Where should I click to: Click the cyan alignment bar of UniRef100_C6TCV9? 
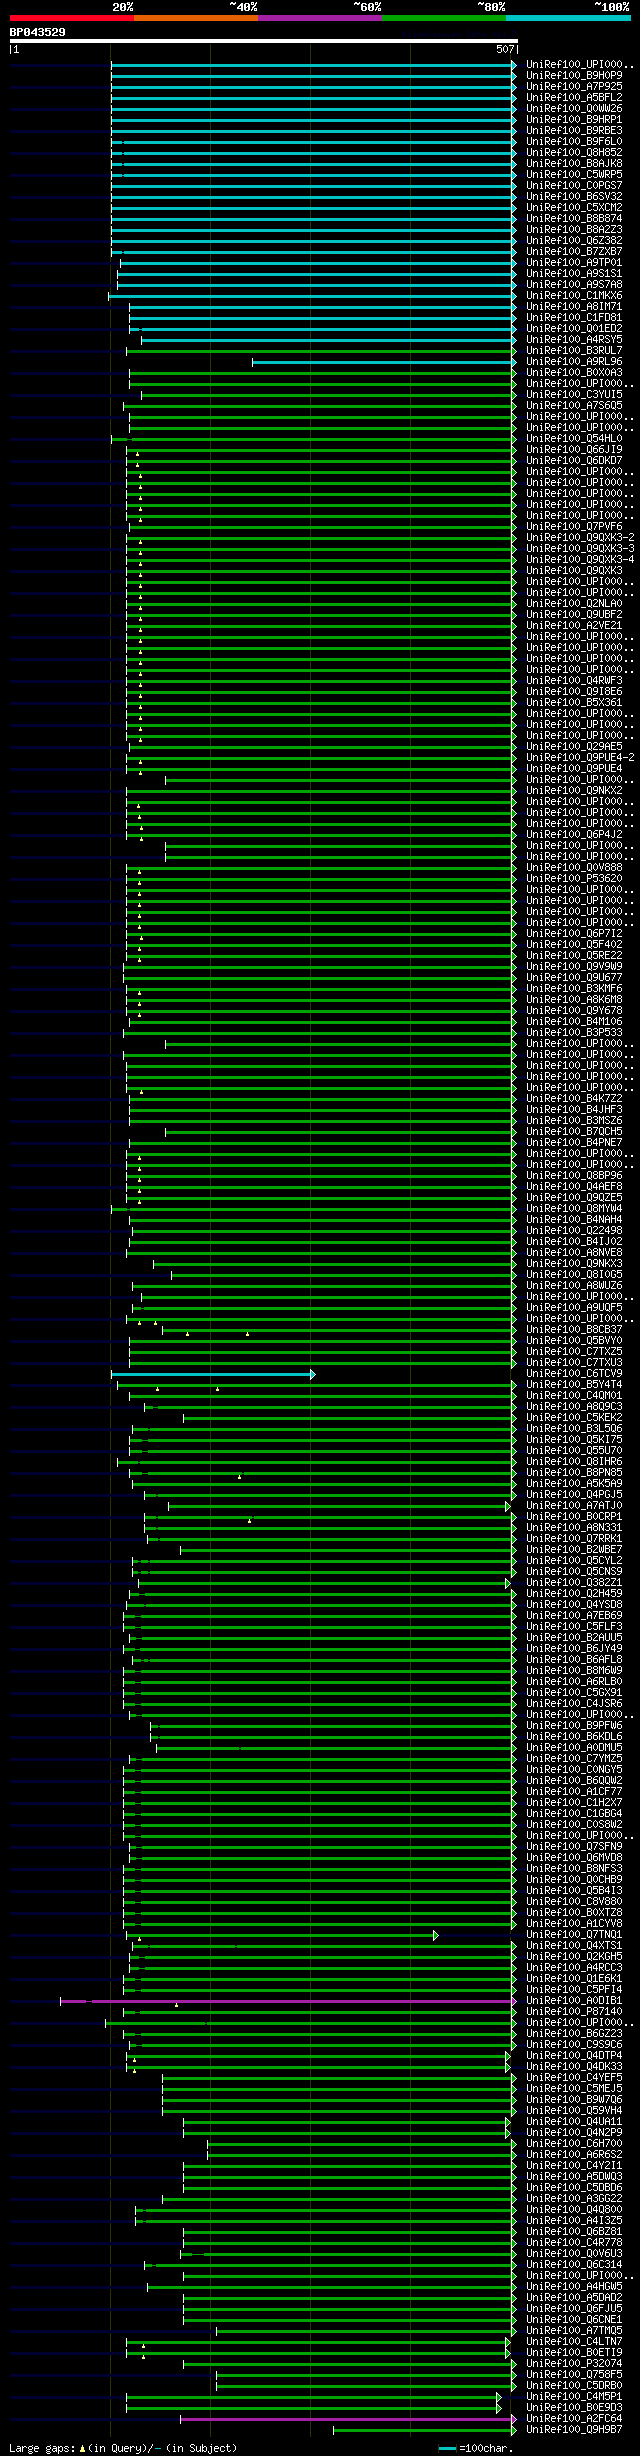click(x=213, y=1374)
